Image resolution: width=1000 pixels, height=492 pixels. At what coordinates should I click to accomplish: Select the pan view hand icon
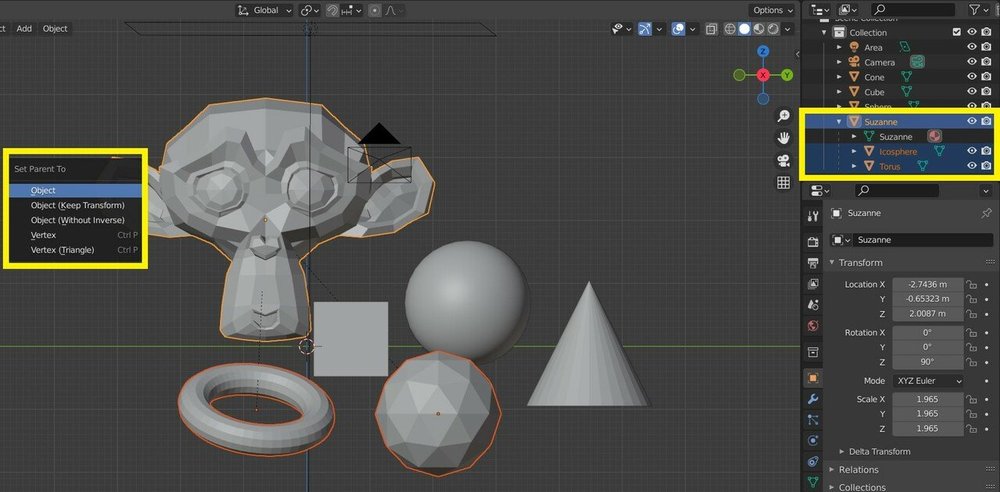pos(784,138)
